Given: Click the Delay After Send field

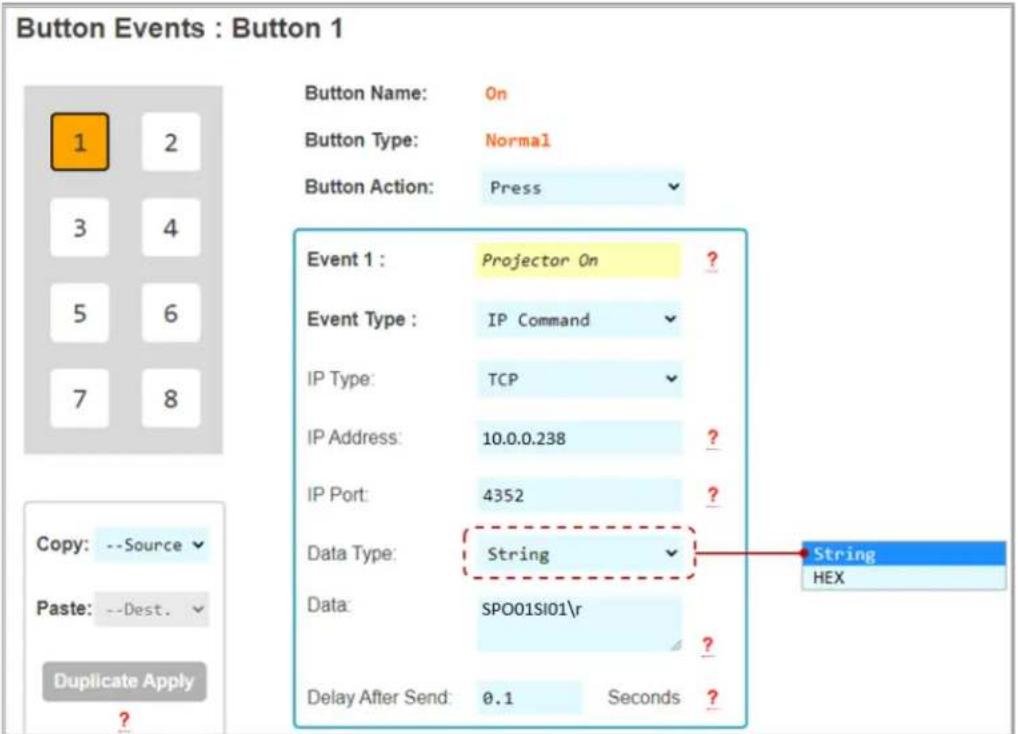Looking at the screenshot, I should [529, 698].
